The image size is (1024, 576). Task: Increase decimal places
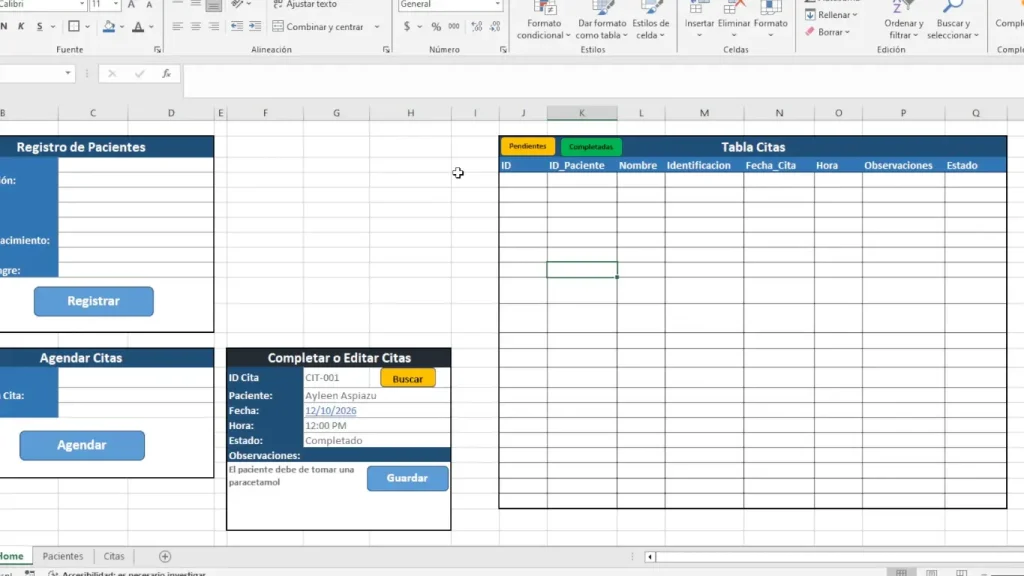pyautogui.click(x=477, y=27)
